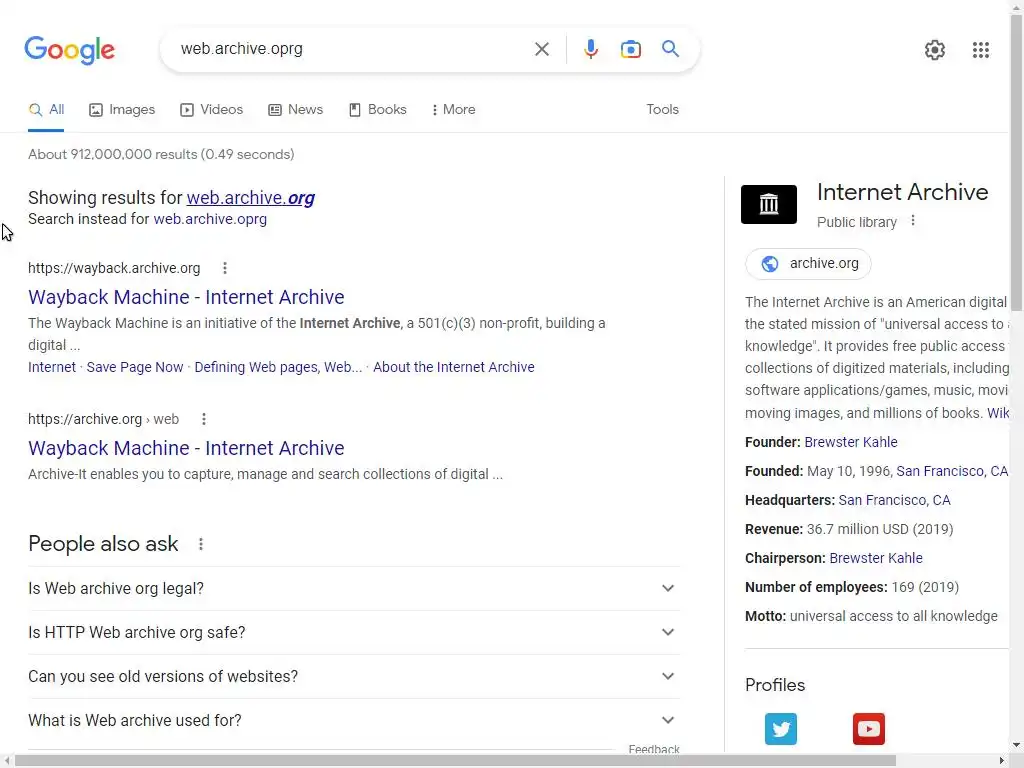Open the Defining Web pages, Web... sitelink
Viewport: 1024px width, 768px height.
(278, 367)
